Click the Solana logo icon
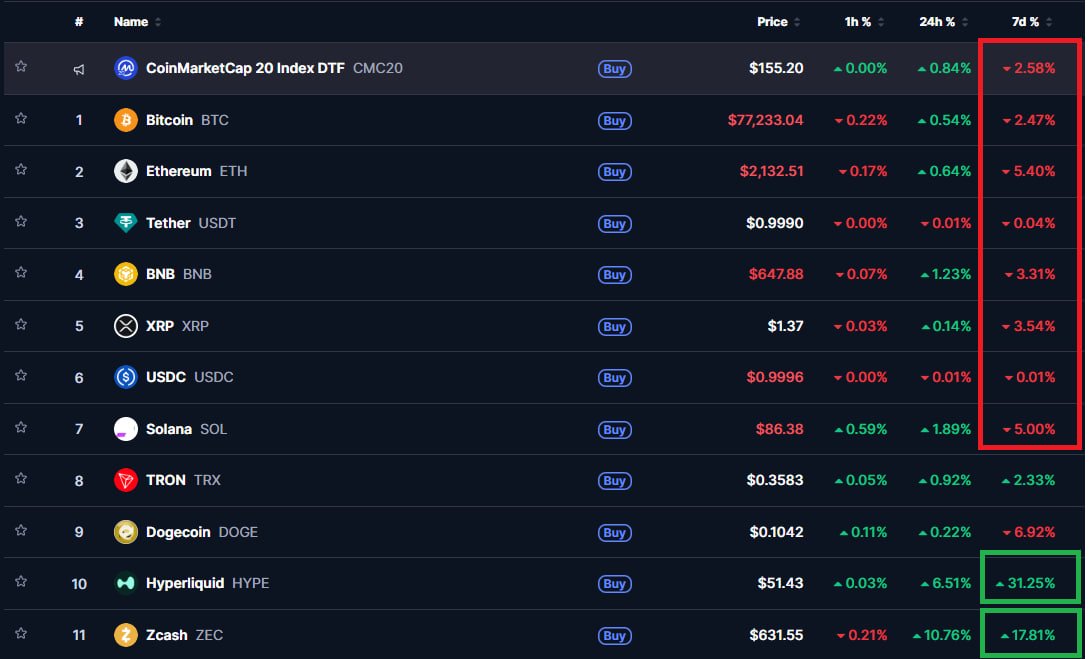1089x659 pixels. tap(126, 429)
